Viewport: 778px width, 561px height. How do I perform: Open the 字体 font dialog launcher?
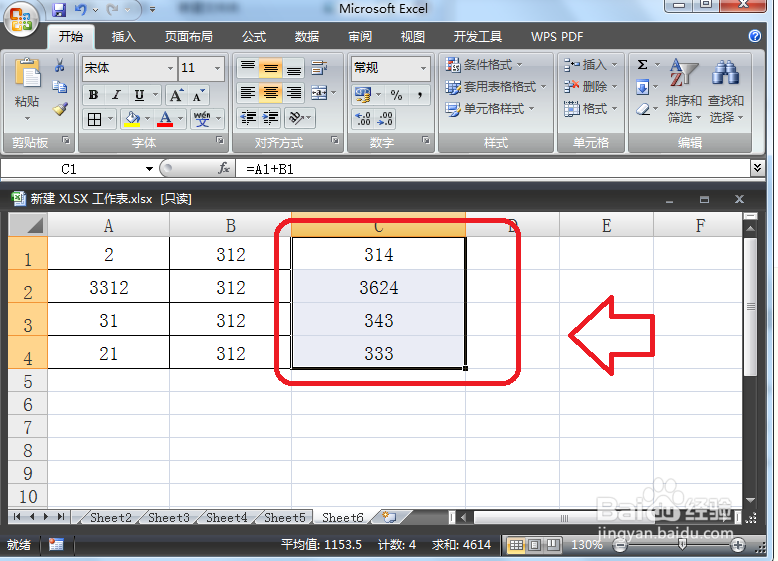coord(220,141)
